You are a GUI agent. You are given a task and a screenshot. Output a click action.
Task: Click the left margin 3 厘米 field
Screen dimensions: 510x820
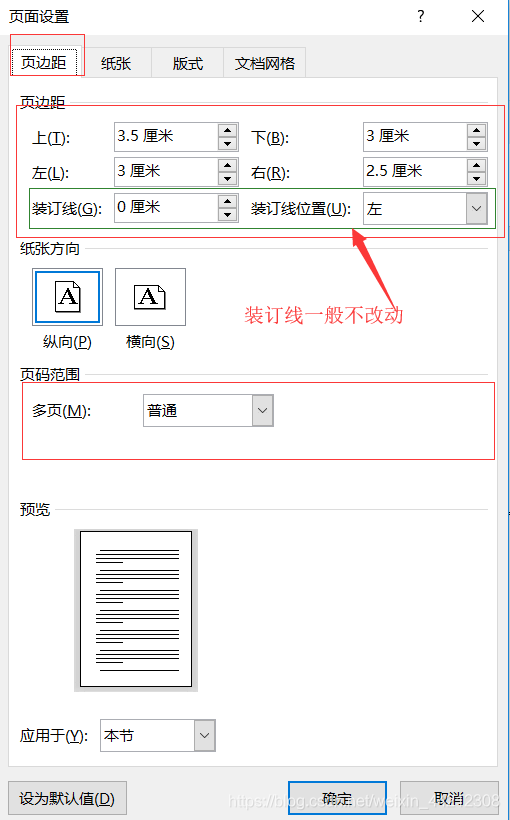point(166,172)
